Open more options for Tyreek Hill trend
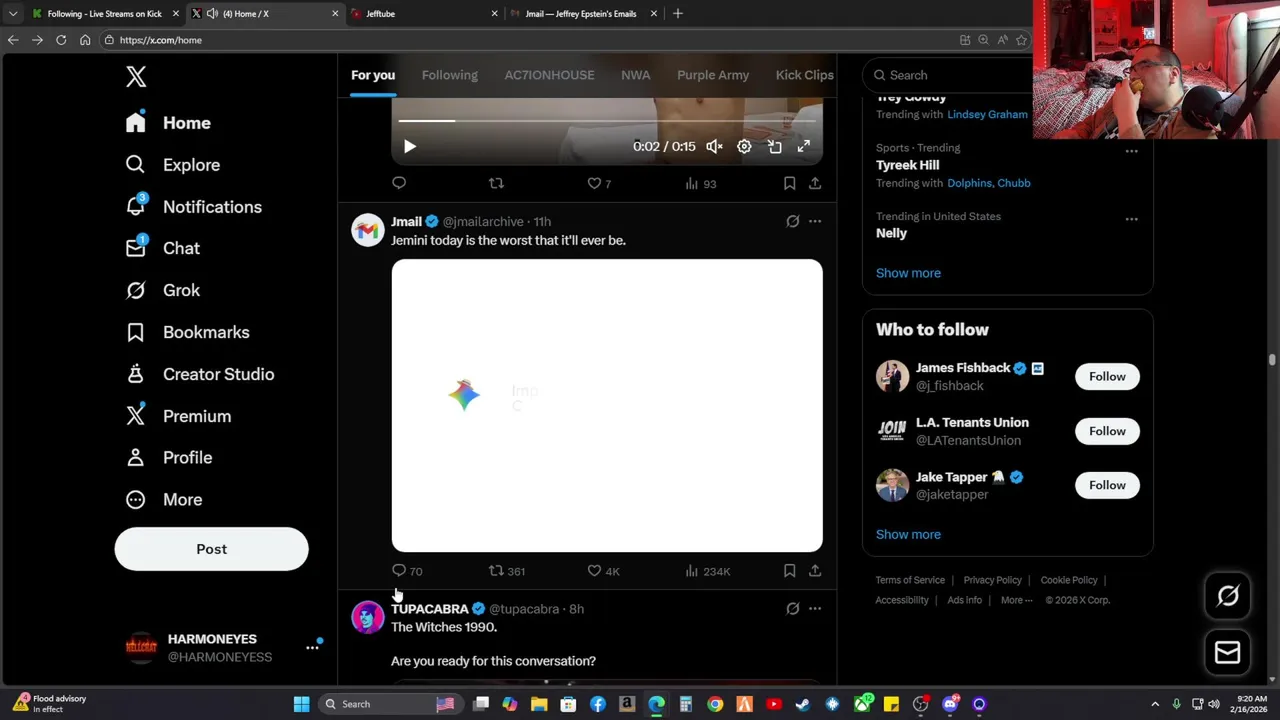1280x720 pixels. (1131, 151)
